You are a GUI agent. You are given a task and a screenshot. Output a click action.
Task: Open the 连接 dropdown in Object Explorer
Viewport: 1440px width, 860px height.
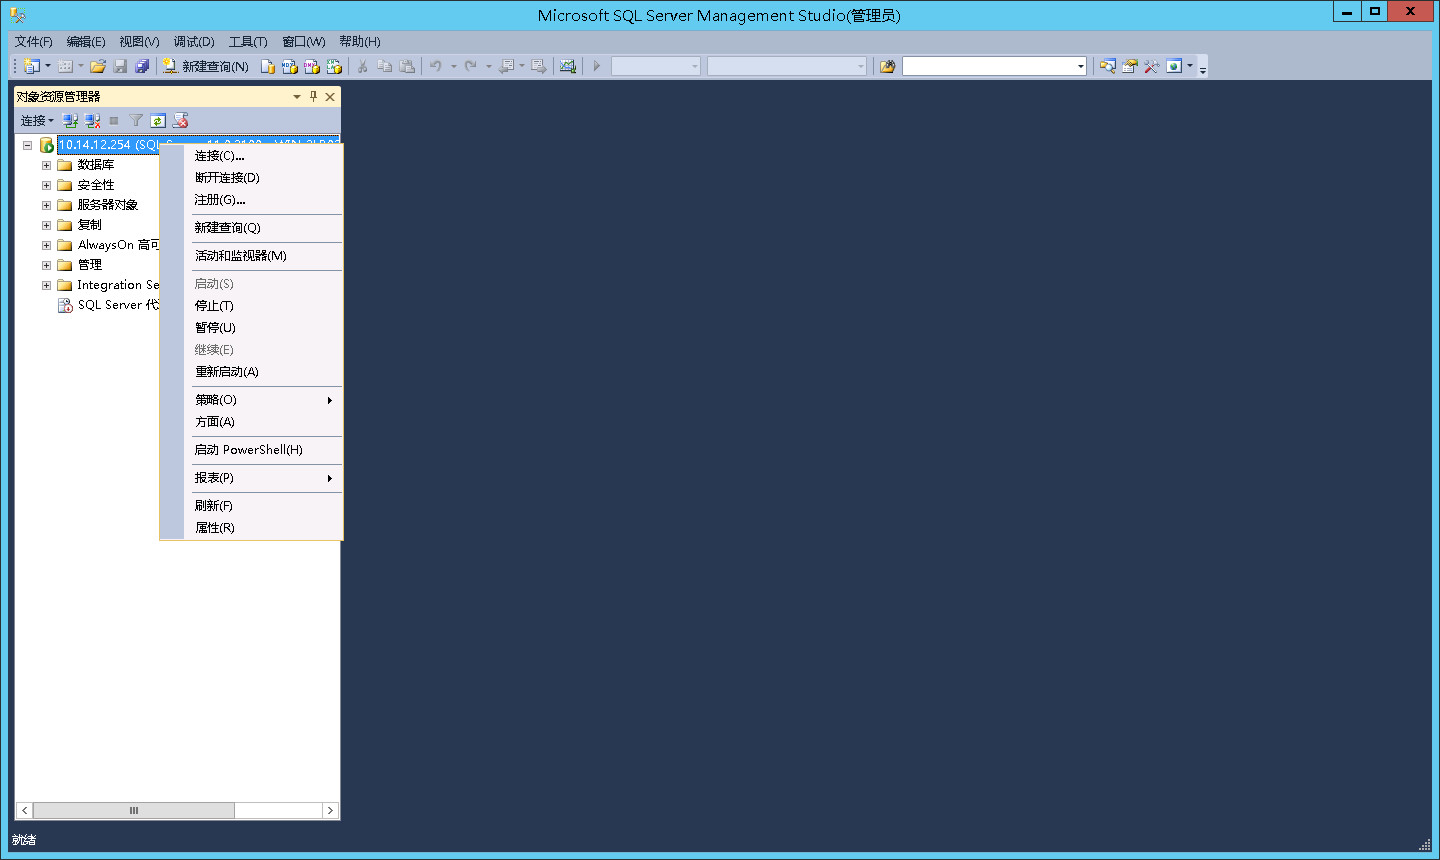click(37, 120)
